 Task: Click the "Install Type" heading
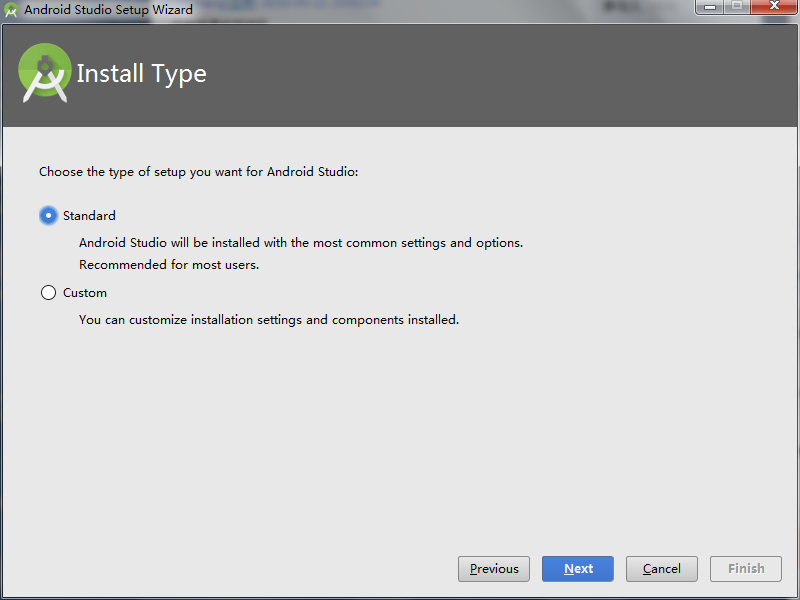(x=141, y=74)
